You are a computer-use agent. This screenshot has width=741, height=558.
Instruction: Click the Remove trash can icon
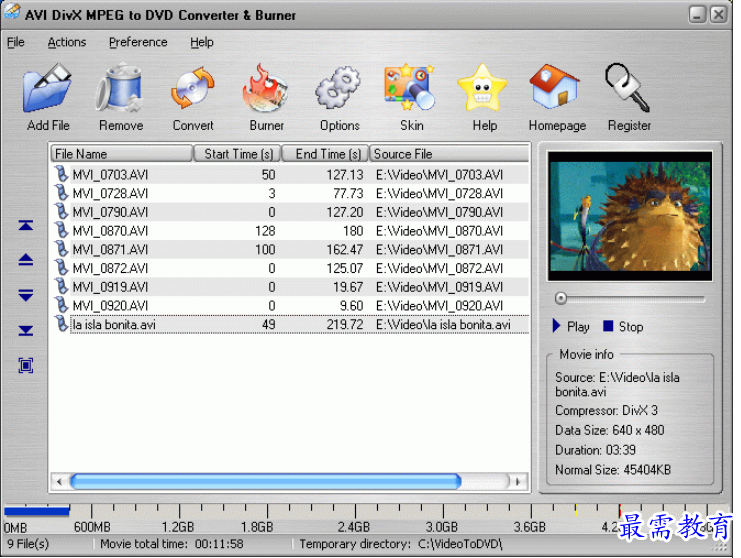[120, 89]
